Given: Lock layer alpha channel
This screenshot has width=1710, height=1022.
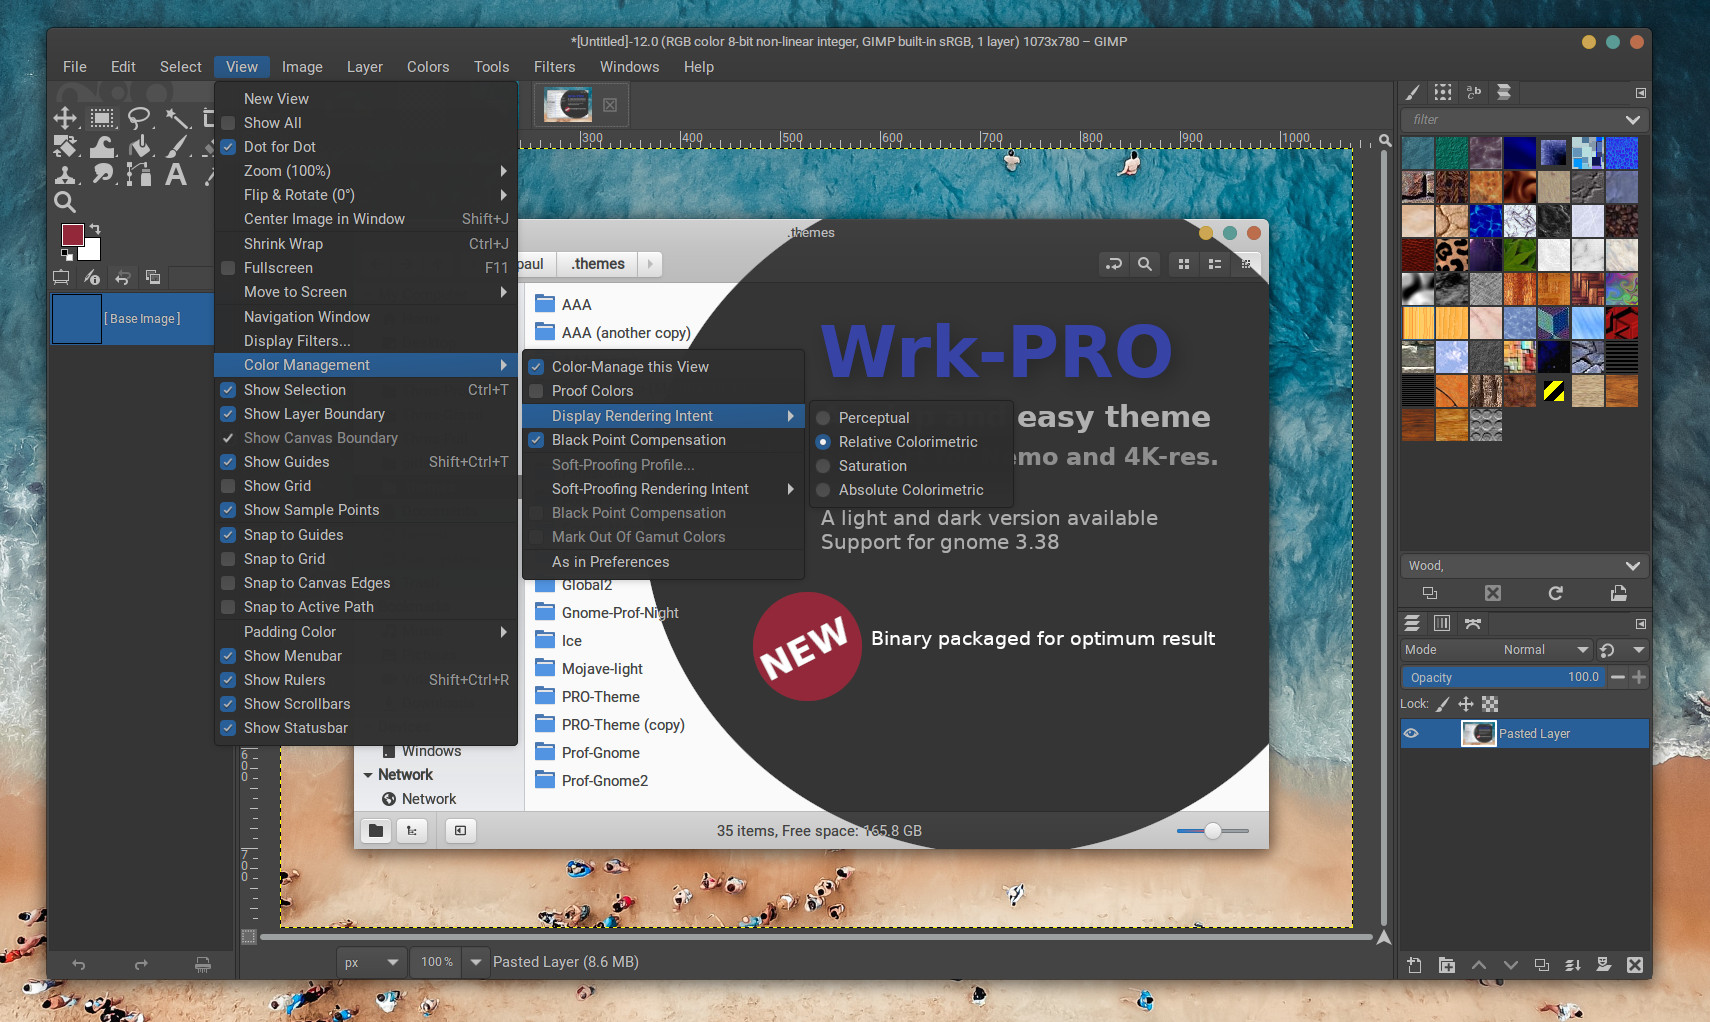Looking at the screenshot, I should tap(1490, 704).
